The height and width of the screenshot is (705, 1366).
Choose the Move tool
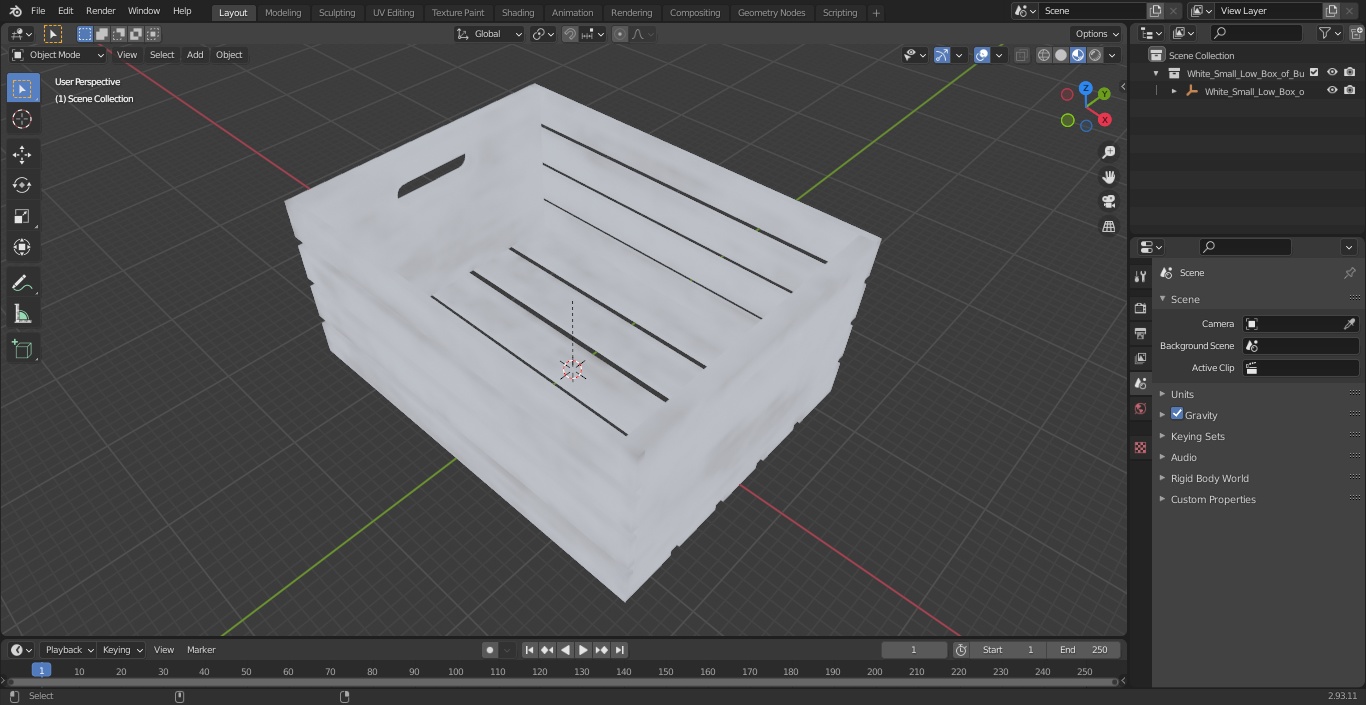(22, 154)
